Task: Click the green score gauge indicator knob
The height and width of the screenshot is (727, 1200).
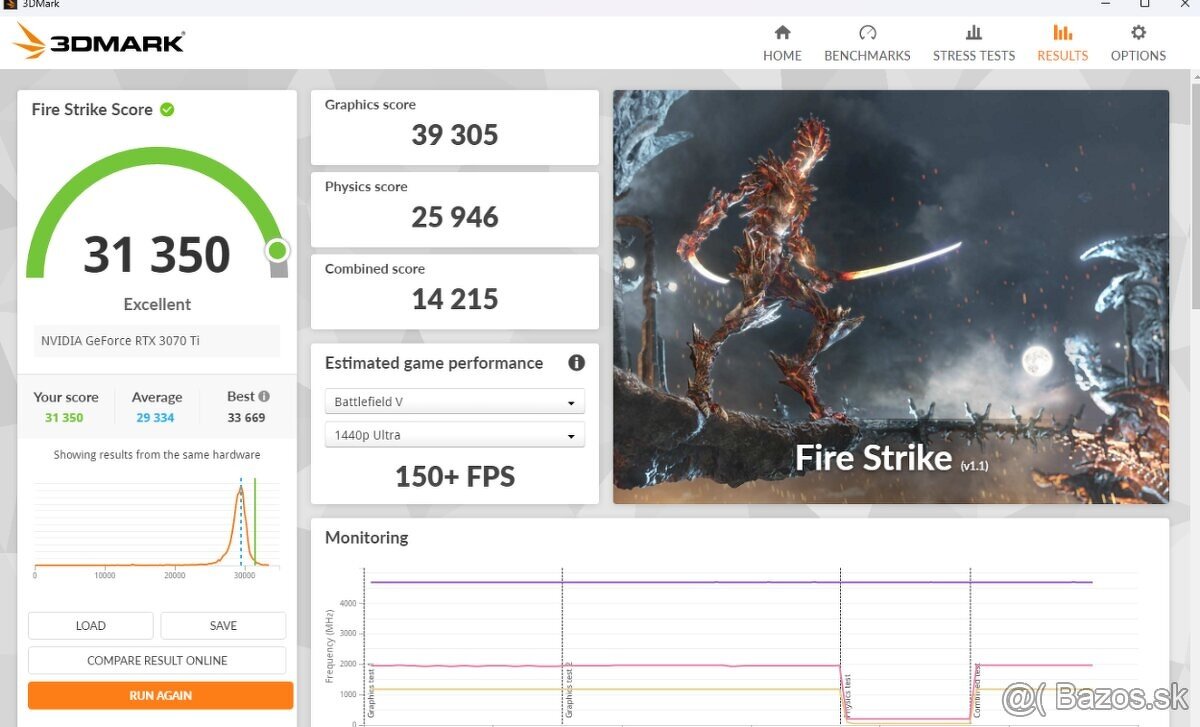Action: pyautogui.click(x=277, y=250)
